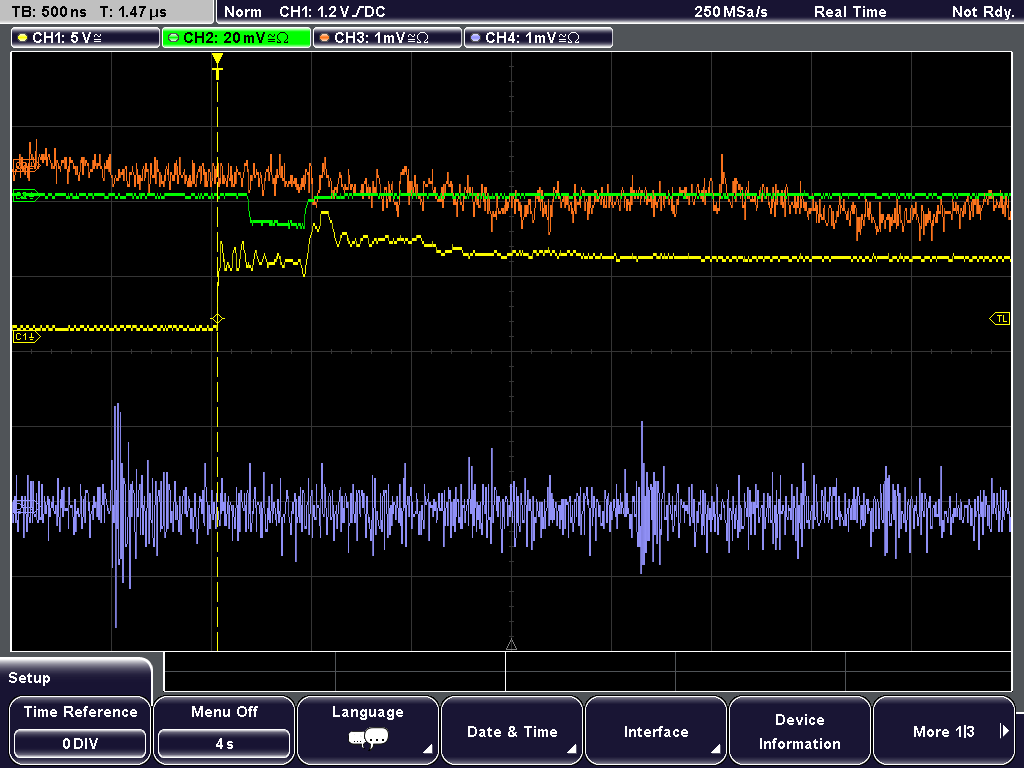Click the TL trigger level marker
This screenshot has height=768, width=1024.
(1000, 319)
